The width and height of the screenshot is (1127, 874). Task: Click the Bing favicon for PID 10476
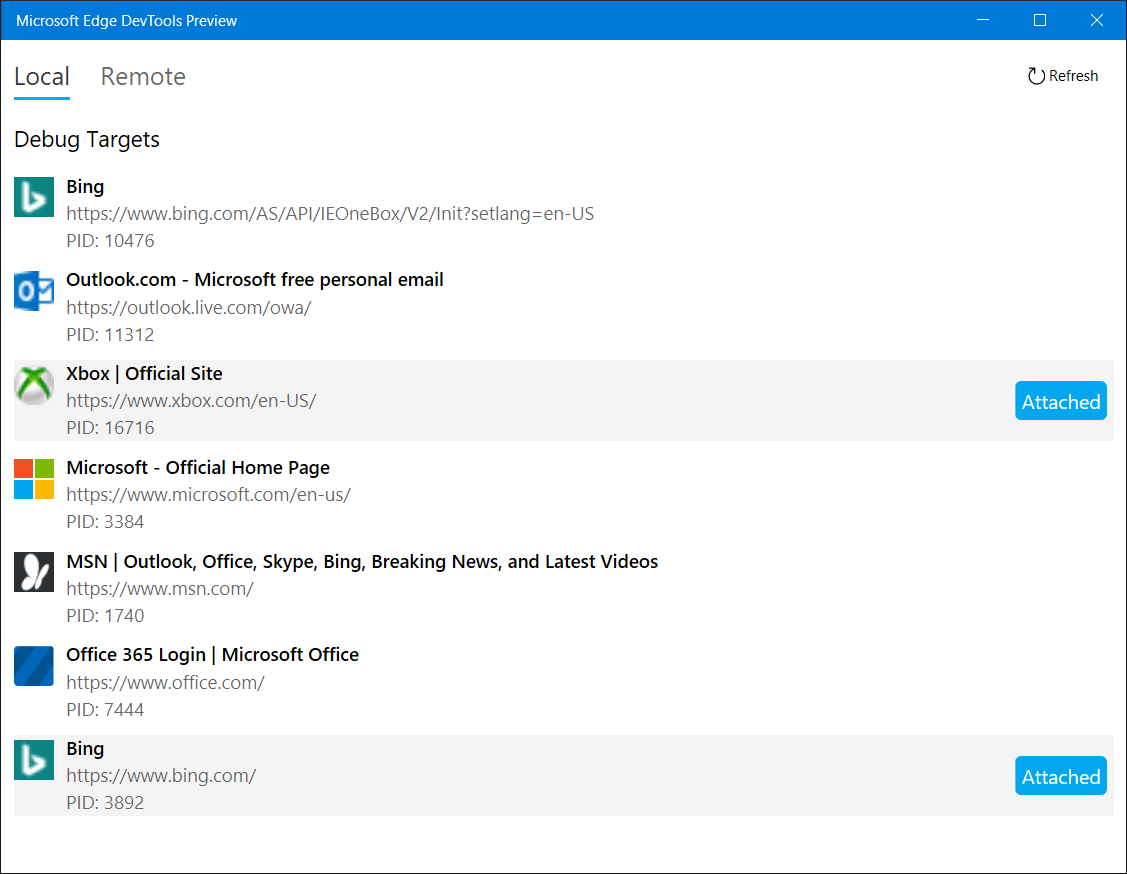[x=34, y=197]
